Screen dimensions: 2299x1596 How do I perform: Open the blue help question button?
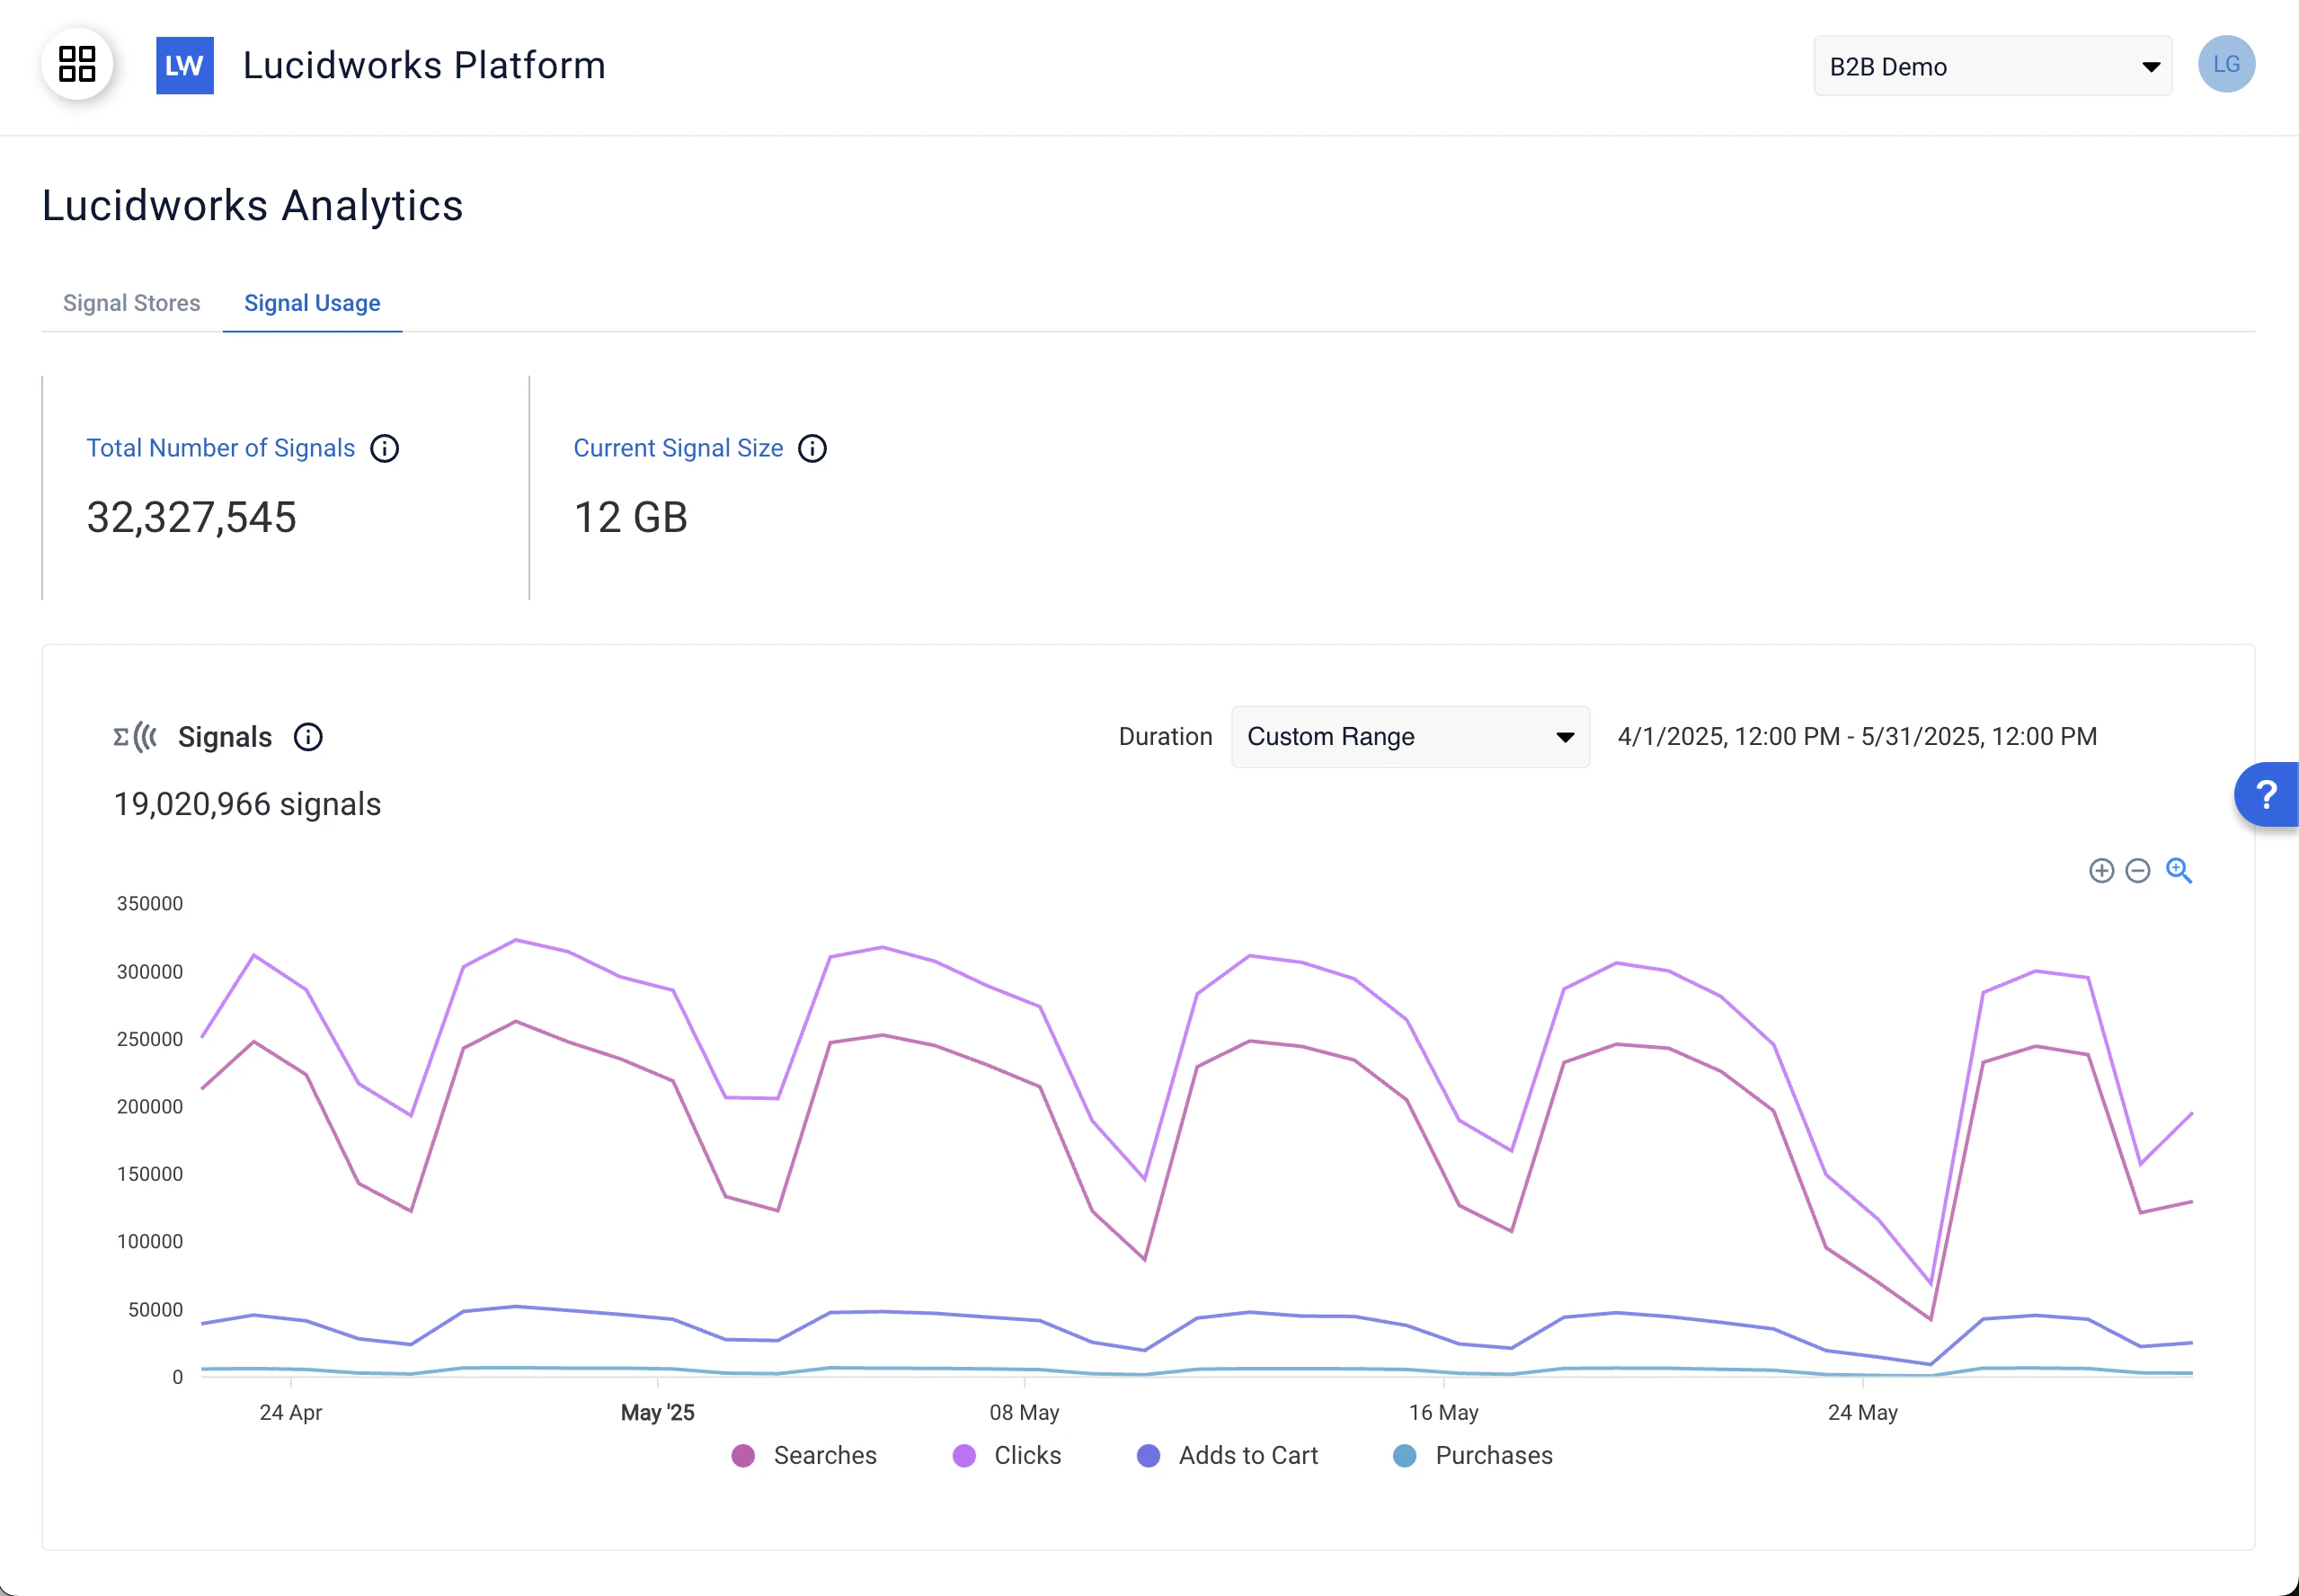[2266, 795]
